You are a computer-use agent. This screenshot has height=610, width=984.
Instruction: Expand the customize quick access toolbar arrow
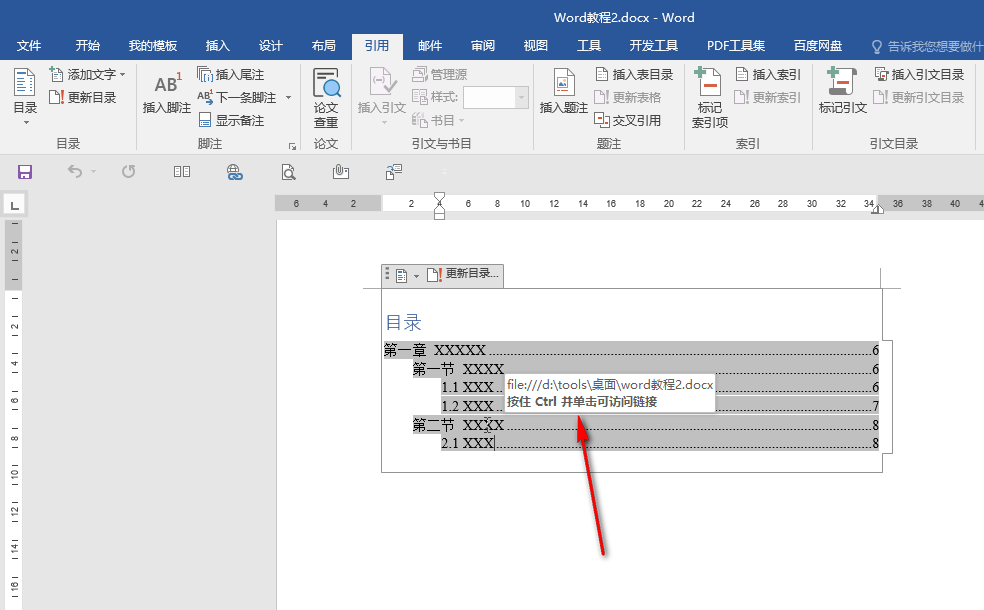coord(444,172)
